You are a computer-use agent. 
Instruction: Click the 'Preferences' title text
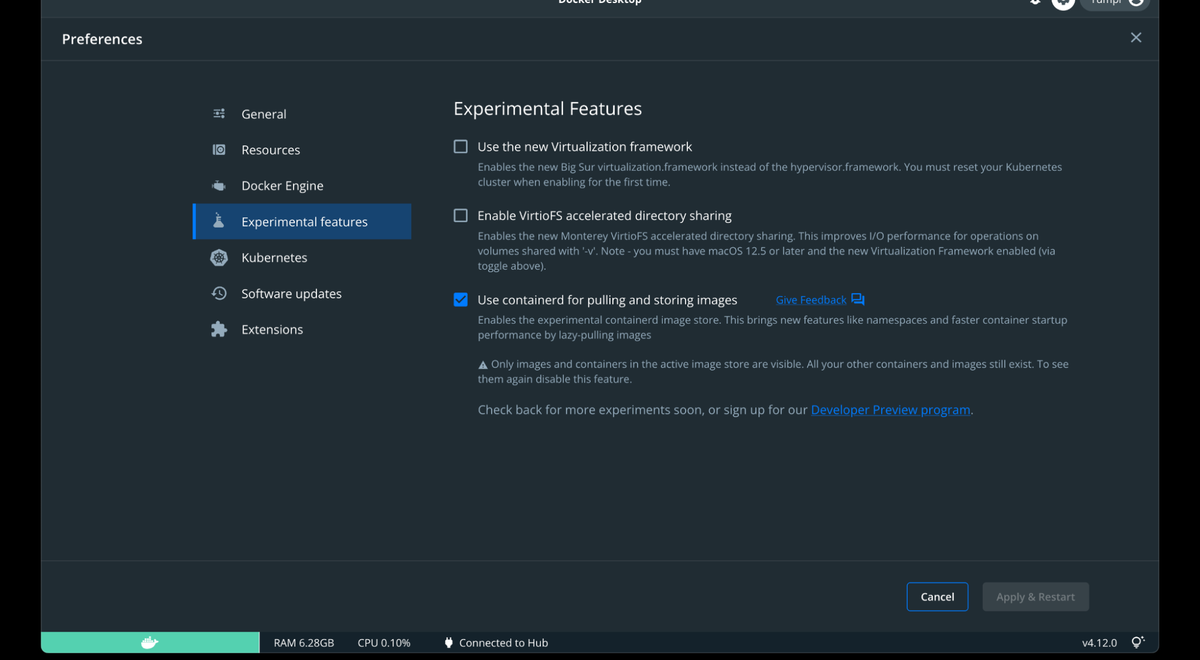[102, 39]
